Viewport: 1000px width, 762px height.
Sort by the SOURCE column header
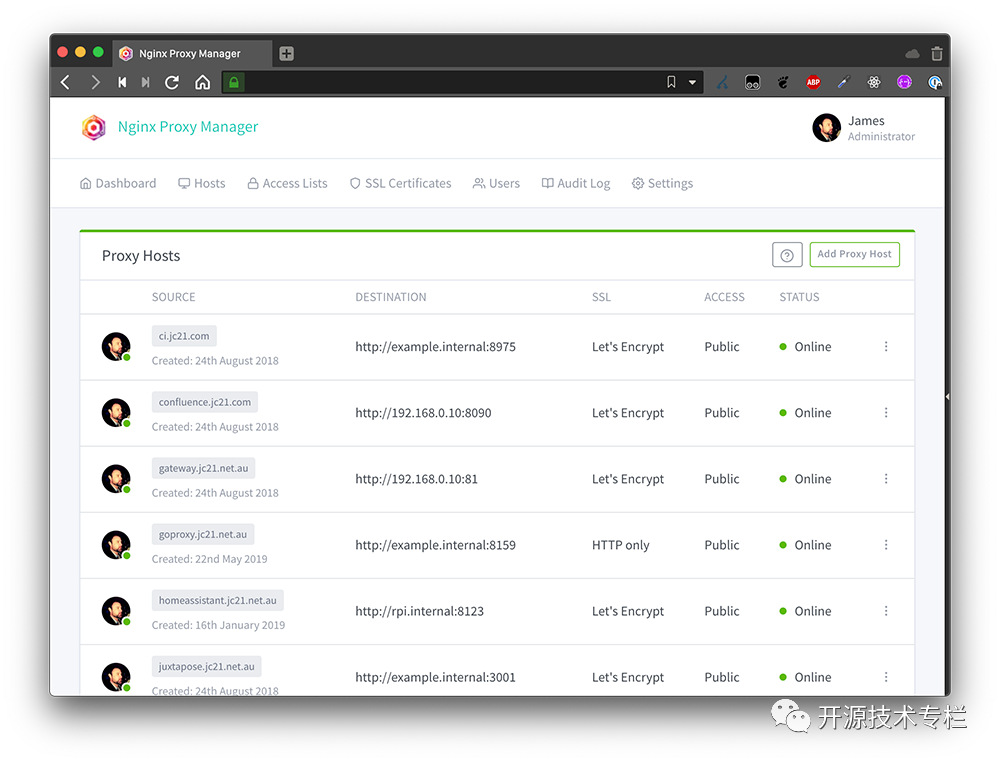click(173, 297)
